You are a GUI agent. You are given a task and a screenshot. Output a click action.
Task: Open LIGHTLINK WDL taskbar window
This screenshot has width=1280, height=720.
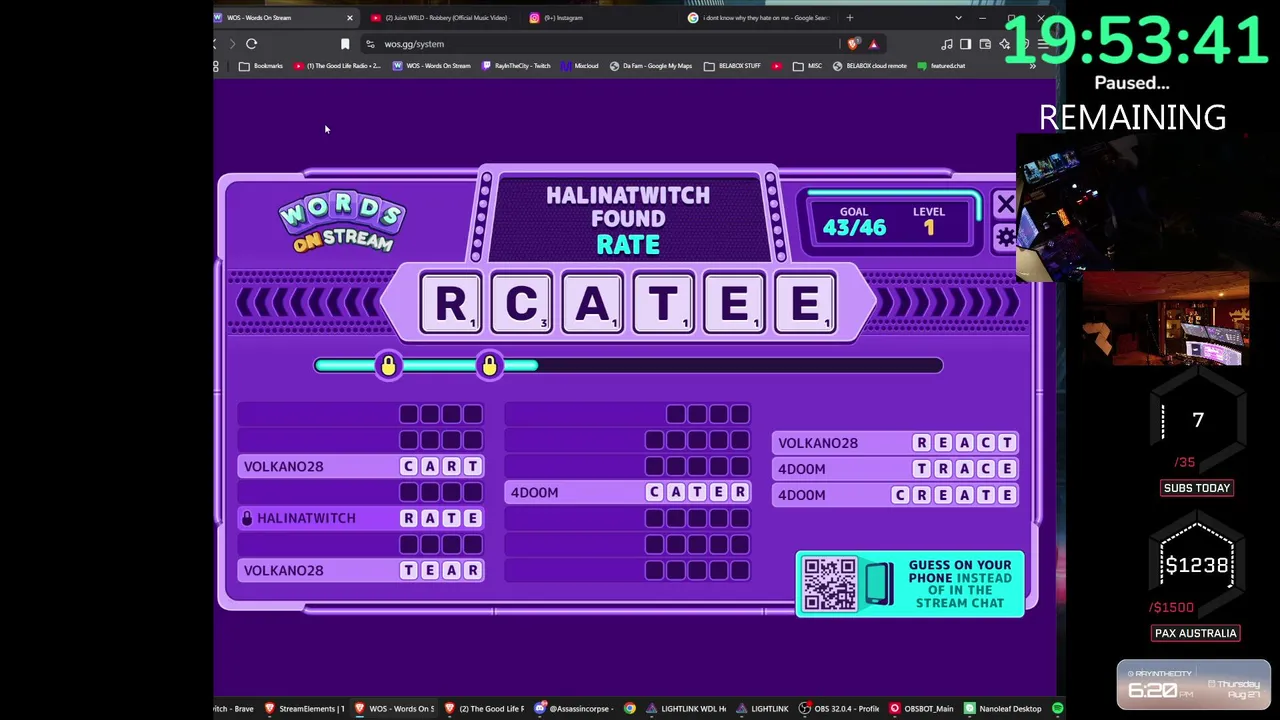pyautogui.click(x=686, y=709)
